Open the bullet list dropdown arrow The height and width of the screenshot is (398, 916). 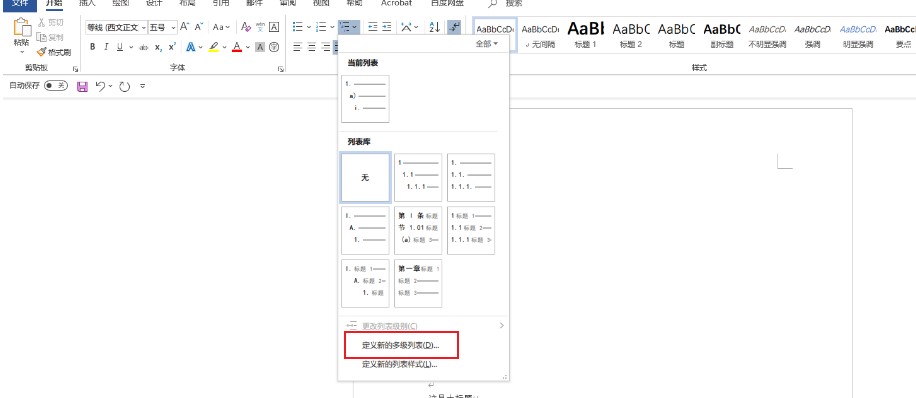(308, 27)
